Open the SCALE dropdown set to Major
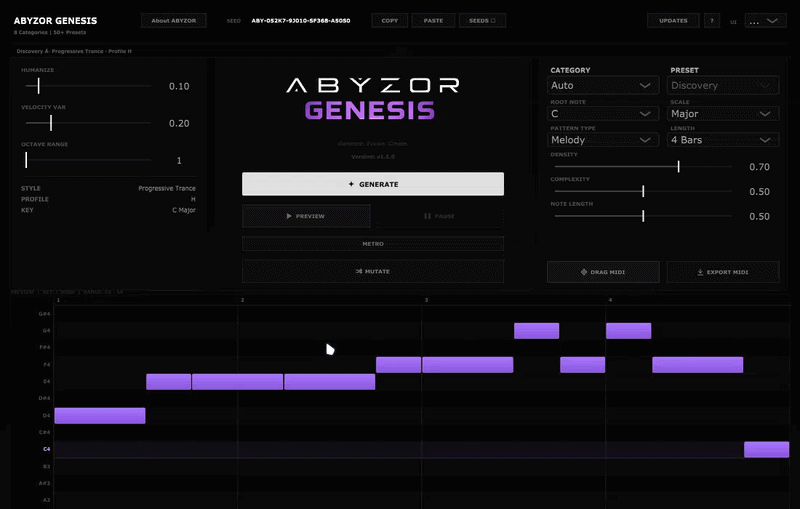The image size is (800, 509). [x=723, y=113]
